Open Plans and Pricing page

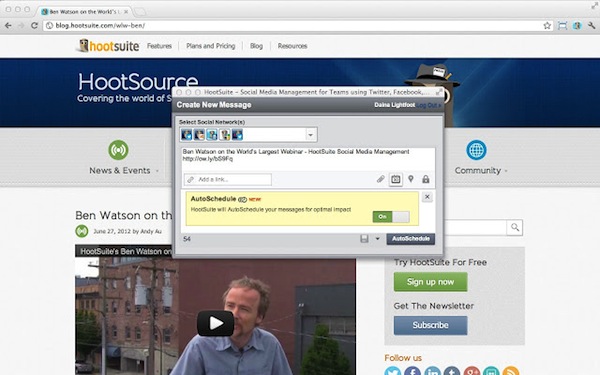(210, 46)
